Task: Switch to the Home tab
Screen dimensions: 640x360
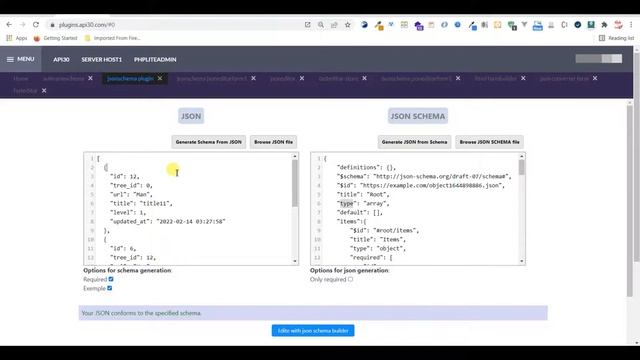Action: [x=21, y=78]
